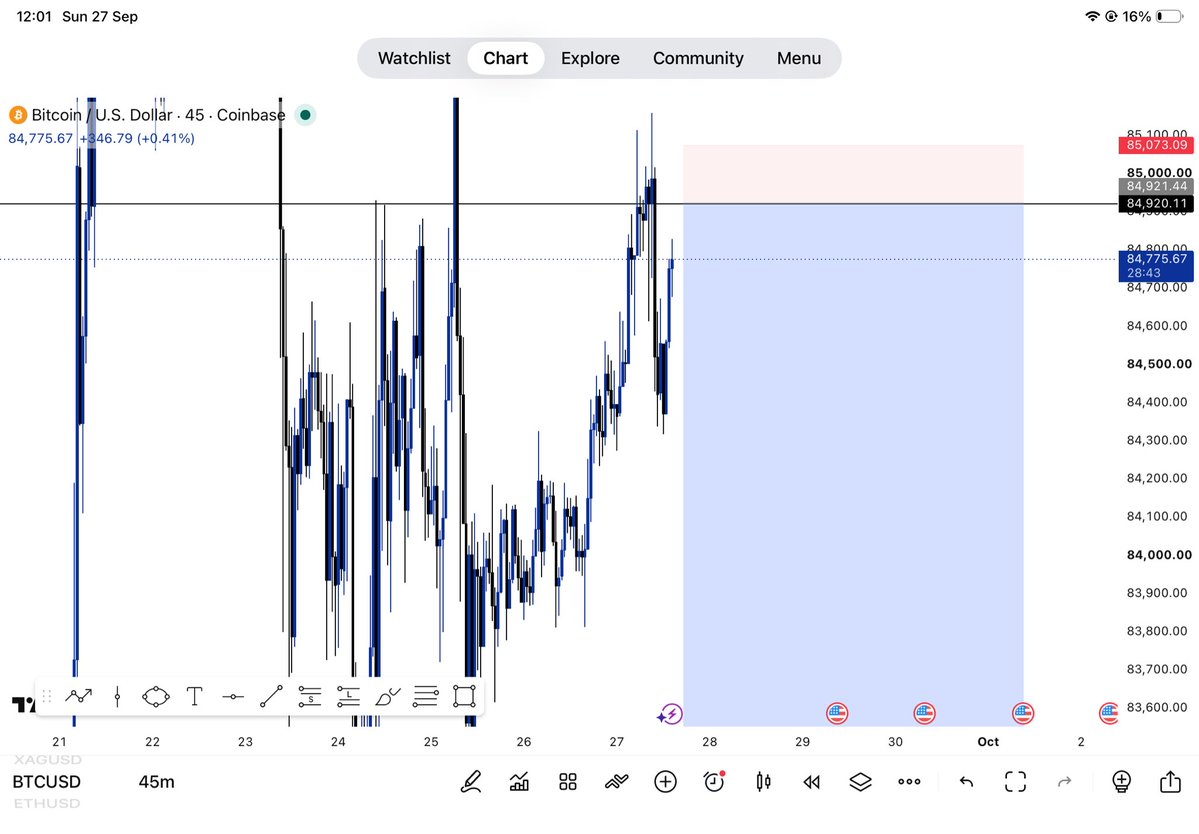Go to the Community tab
Viewport: 1199px width, 834px height.
coord(698,58)
